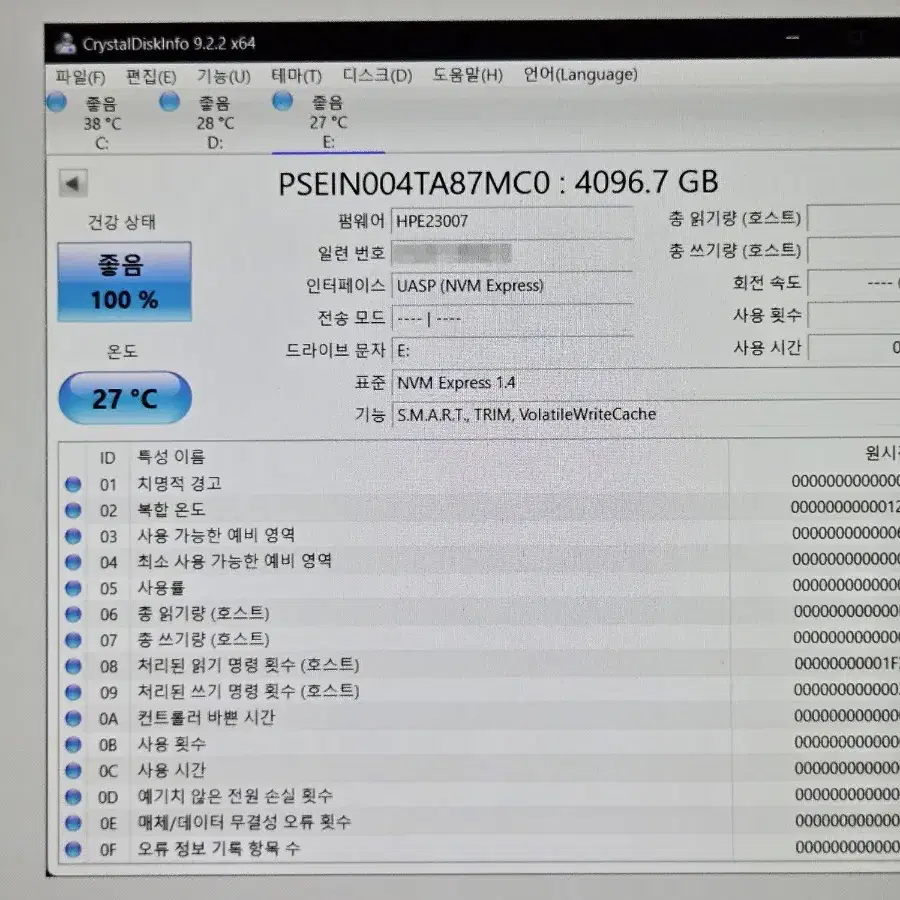900x900 pixels.
Task: Click the 사용 시간 value field at top
Action: (854, 347)
